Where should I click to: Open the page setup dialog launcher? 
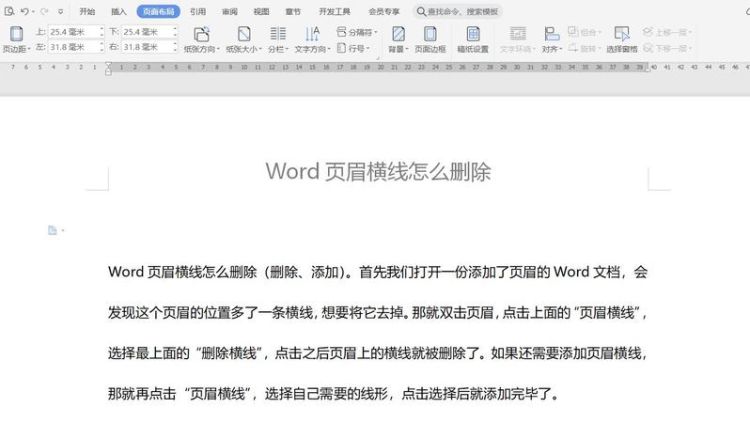pyautogui.click(x=378, y=57)
